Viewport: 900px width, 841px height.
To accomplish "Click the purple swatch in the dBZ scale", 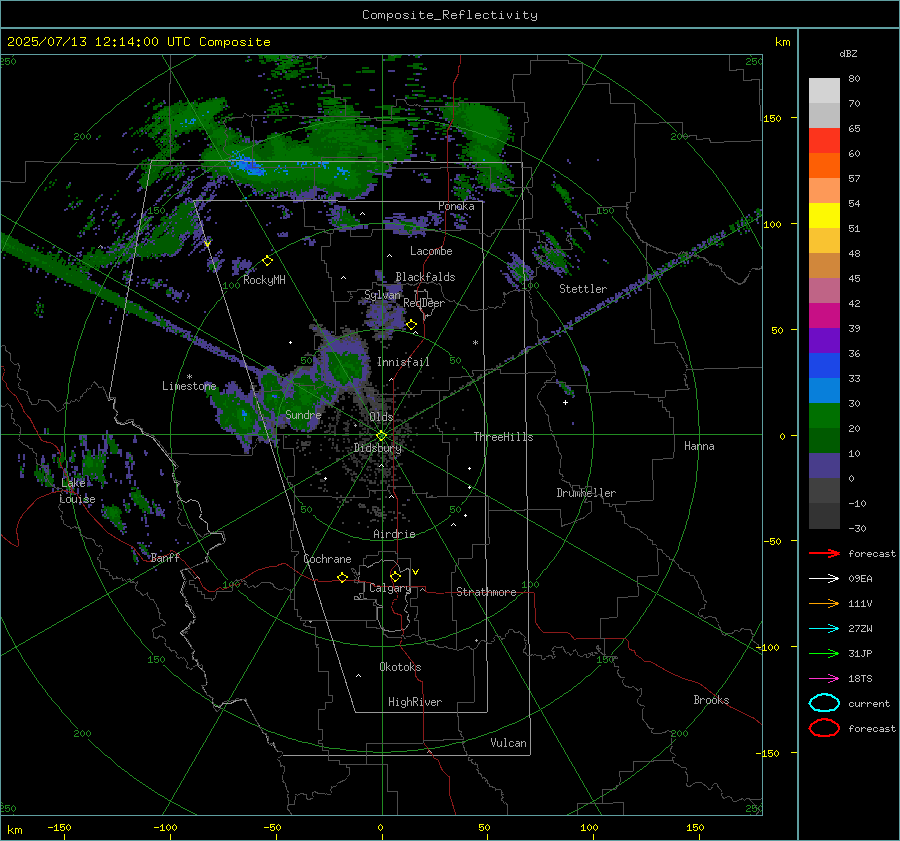I will pyautogui.click(x=824, y=340).
